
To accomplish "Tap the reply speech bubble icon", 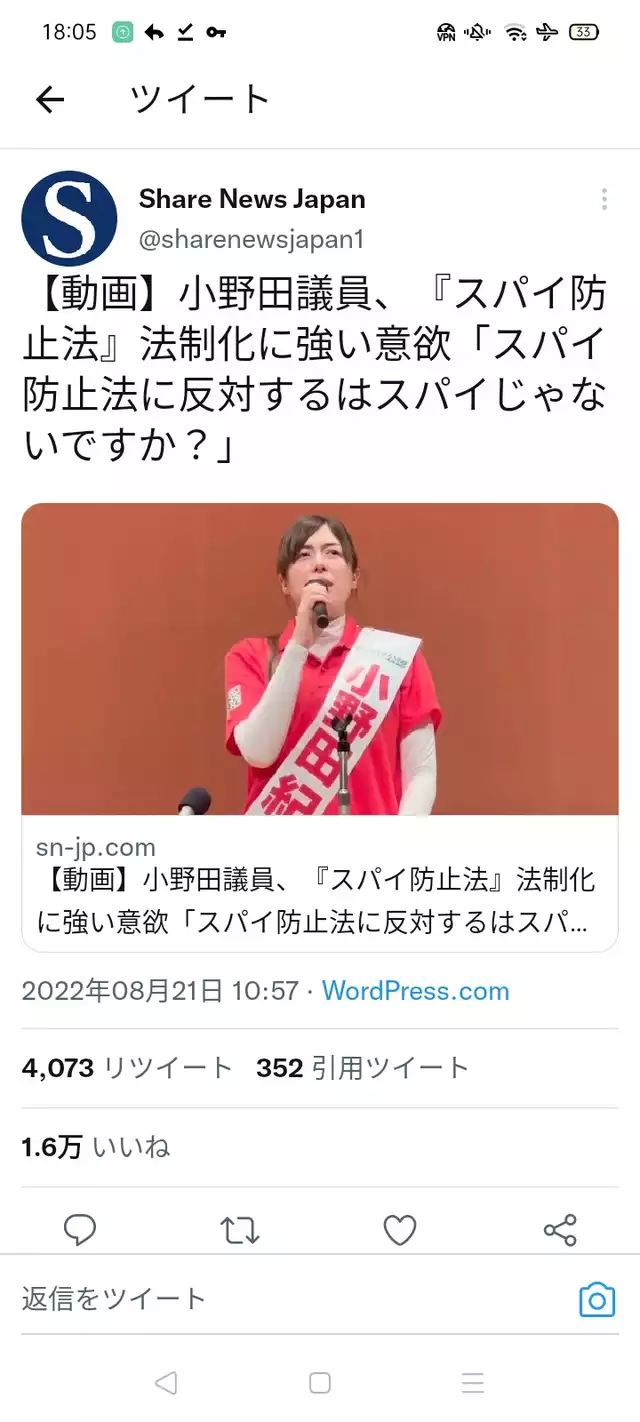I will pyautogui.click(x=80, y=1230).
